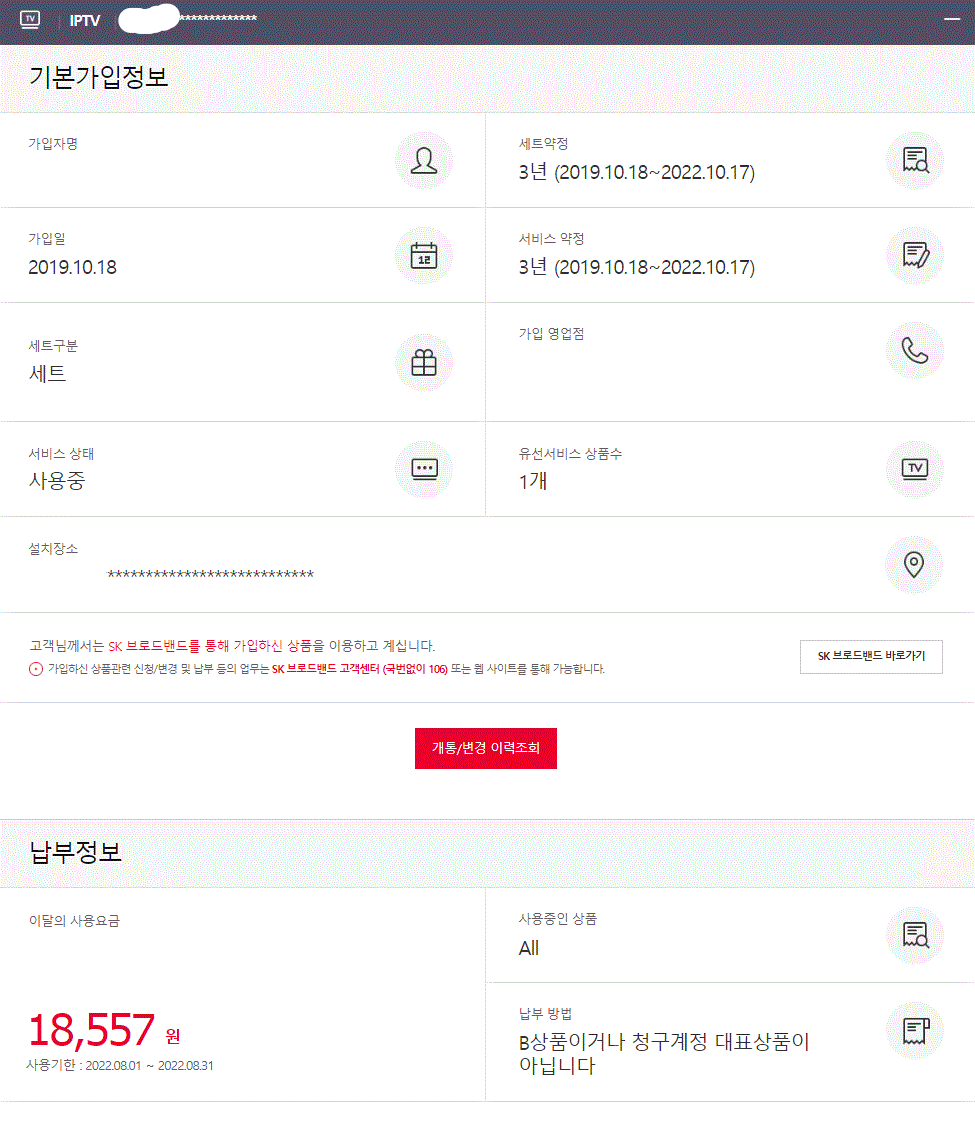
Task: Click the service contract pencil-document icon
Action: tap(915, 255)
